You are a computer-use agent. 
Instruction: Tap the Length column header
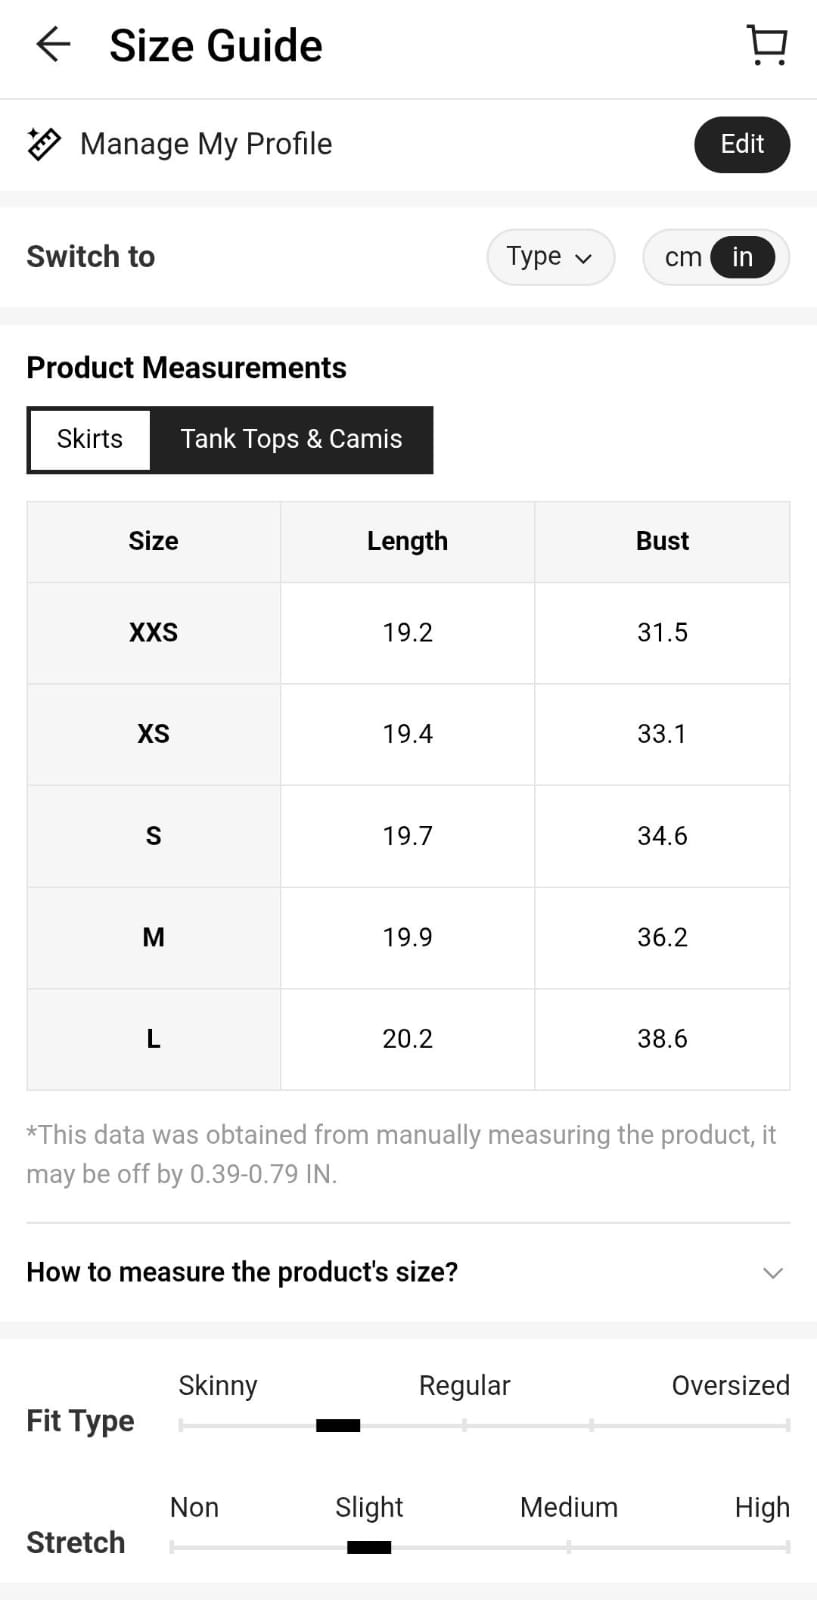point(407,541)
